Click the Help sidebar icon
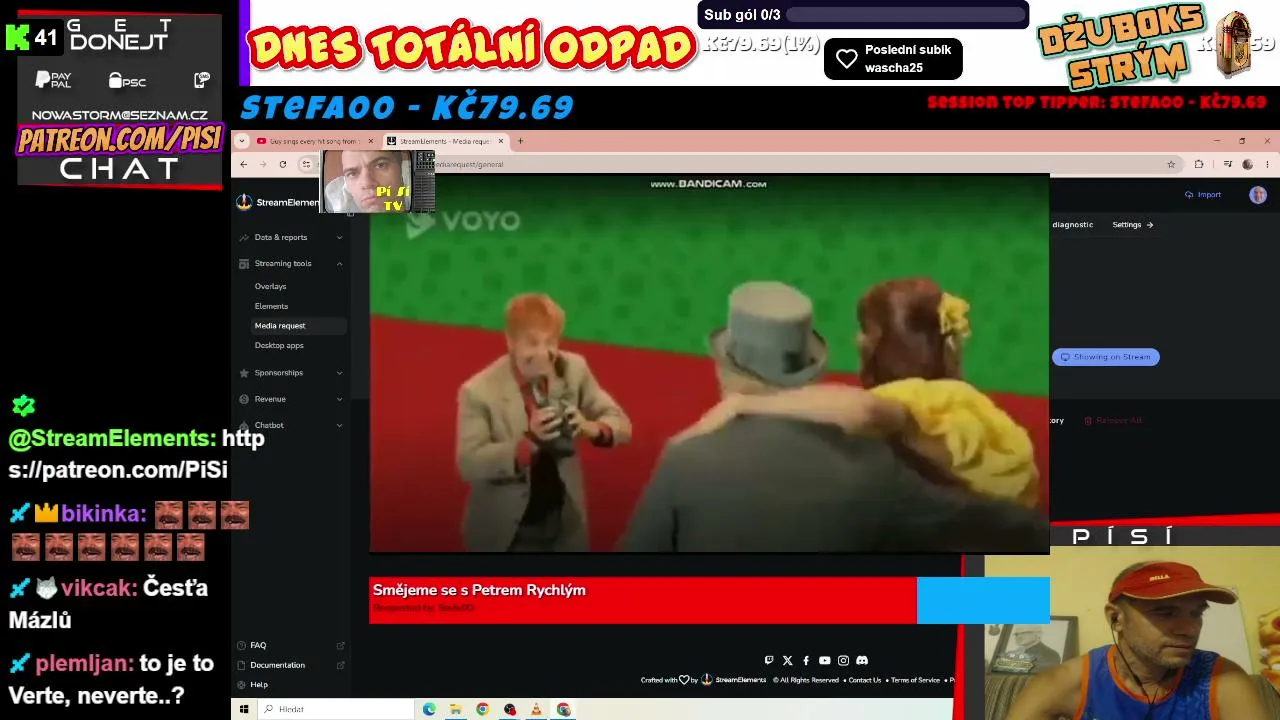Image resolution: width=1280 pixels, height=720 pixels. pos(241,685)
